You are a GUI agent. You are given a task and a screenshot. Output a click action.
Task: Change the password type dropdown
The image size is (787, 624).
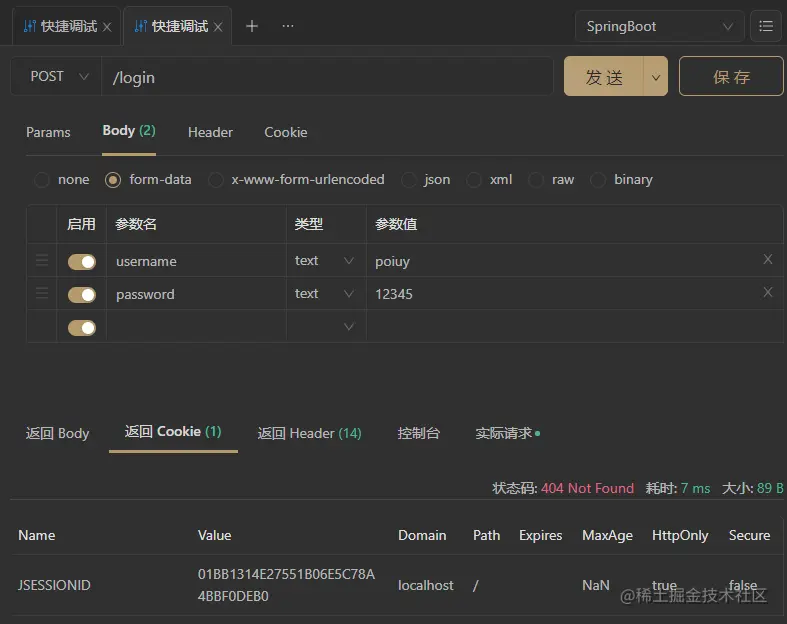pos(325,294)
